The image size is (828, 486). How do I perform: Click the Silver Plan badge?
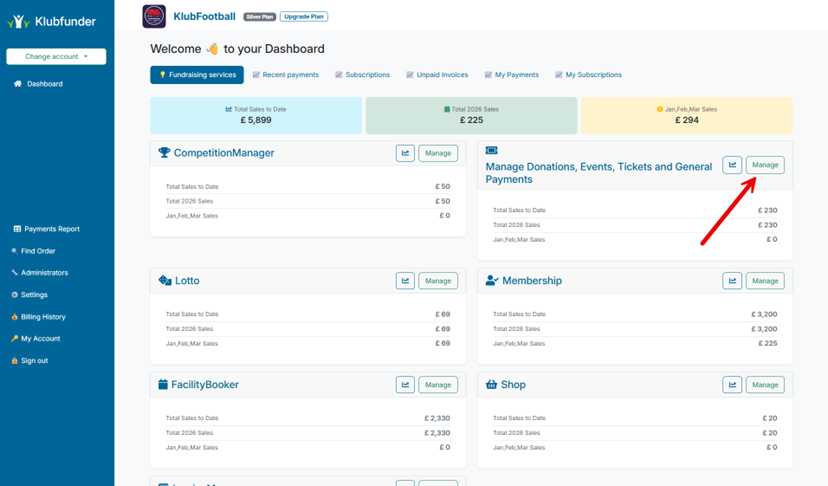click(x=260, y=17)
